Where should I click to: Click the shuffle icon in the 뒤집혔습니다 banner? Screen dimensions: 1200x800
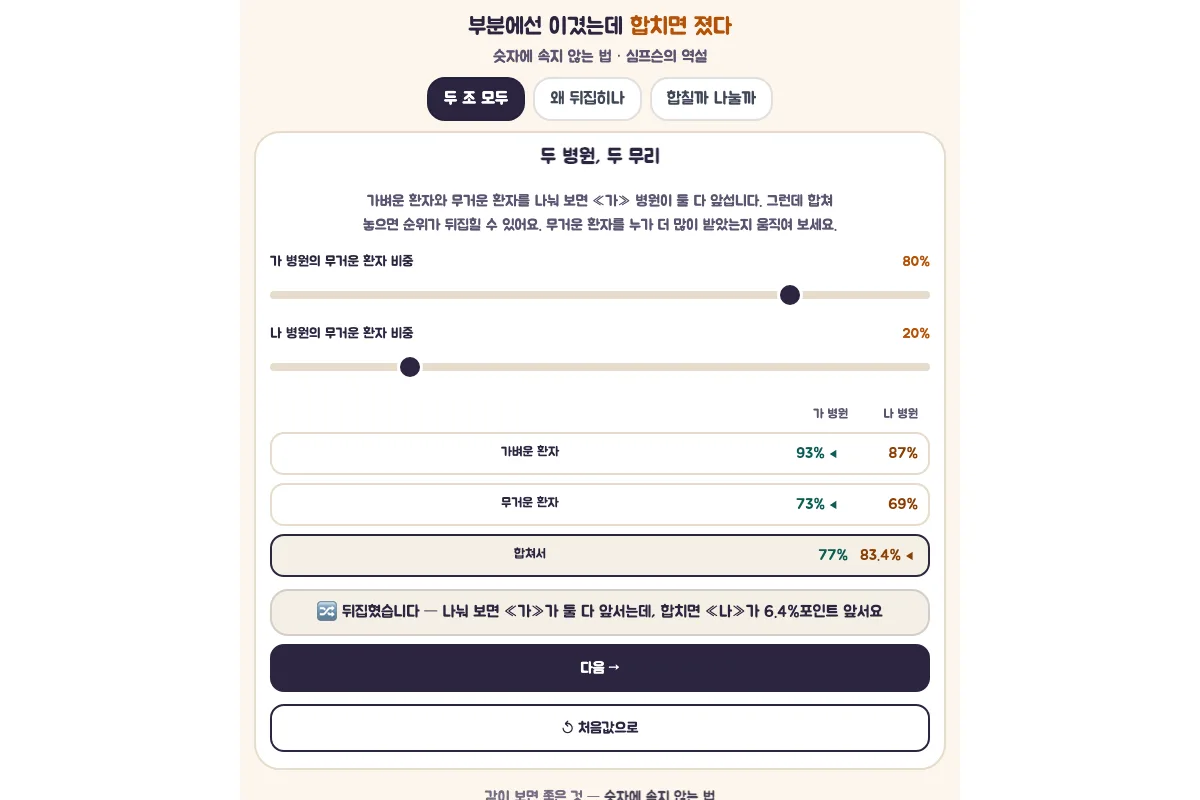click(x=327, y=611)
